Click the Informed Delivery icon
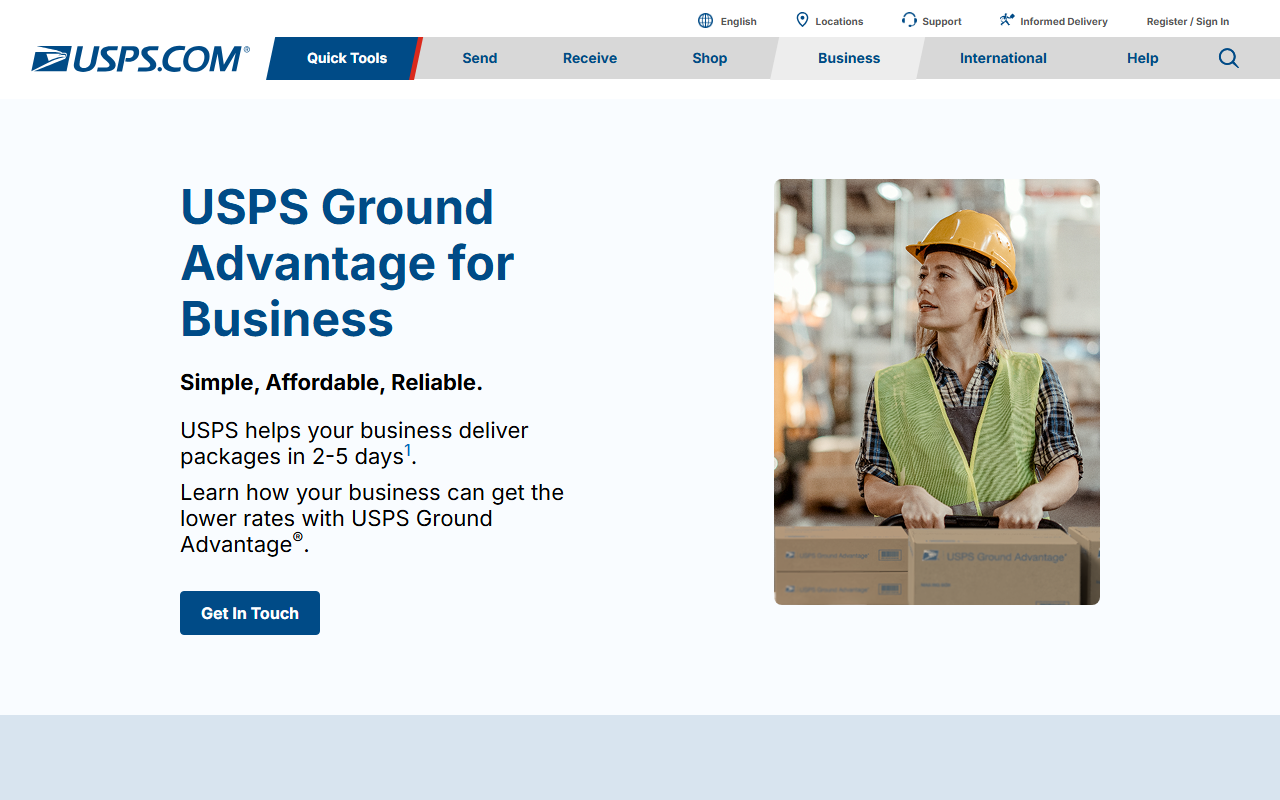1280x800 pixels. 1007,20
